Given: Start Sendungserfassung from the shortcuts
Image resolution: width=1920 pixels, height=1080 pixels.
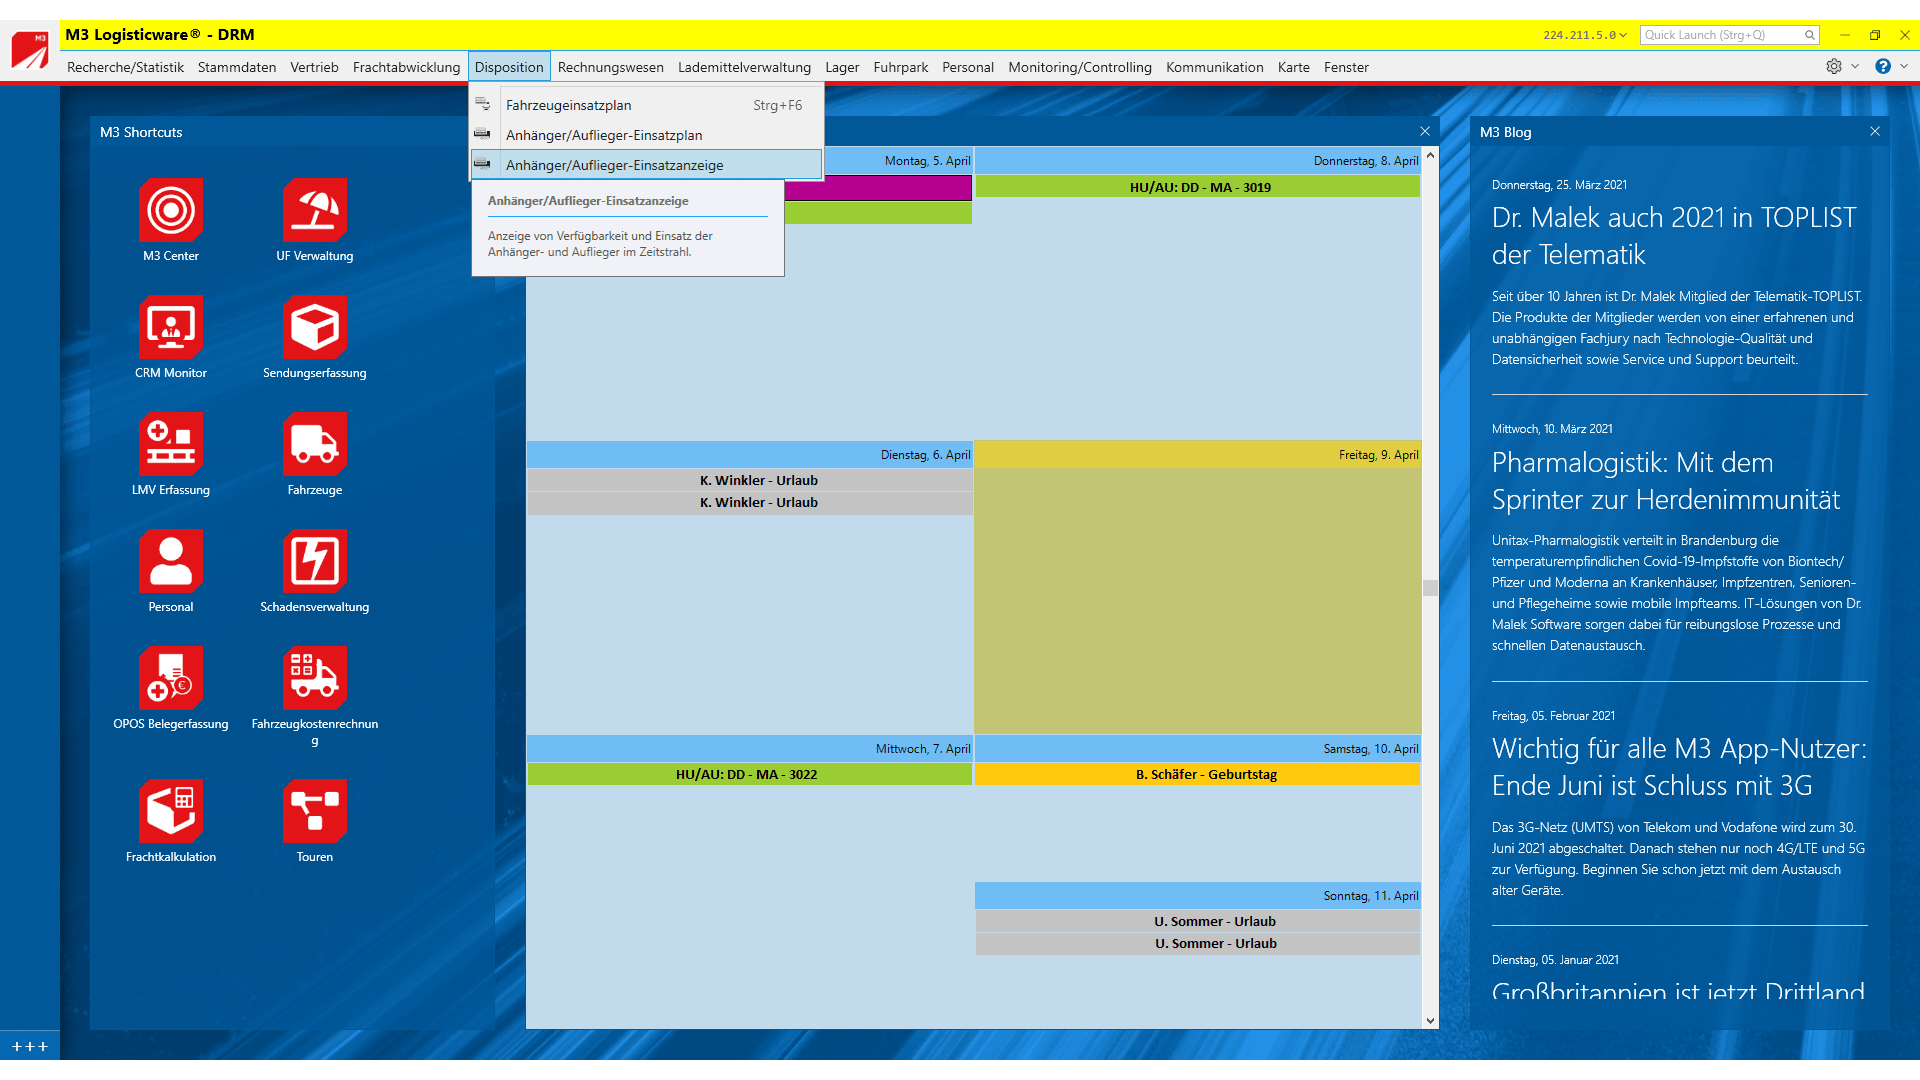Looking at the screenshot, I should (x=315, y=327).
